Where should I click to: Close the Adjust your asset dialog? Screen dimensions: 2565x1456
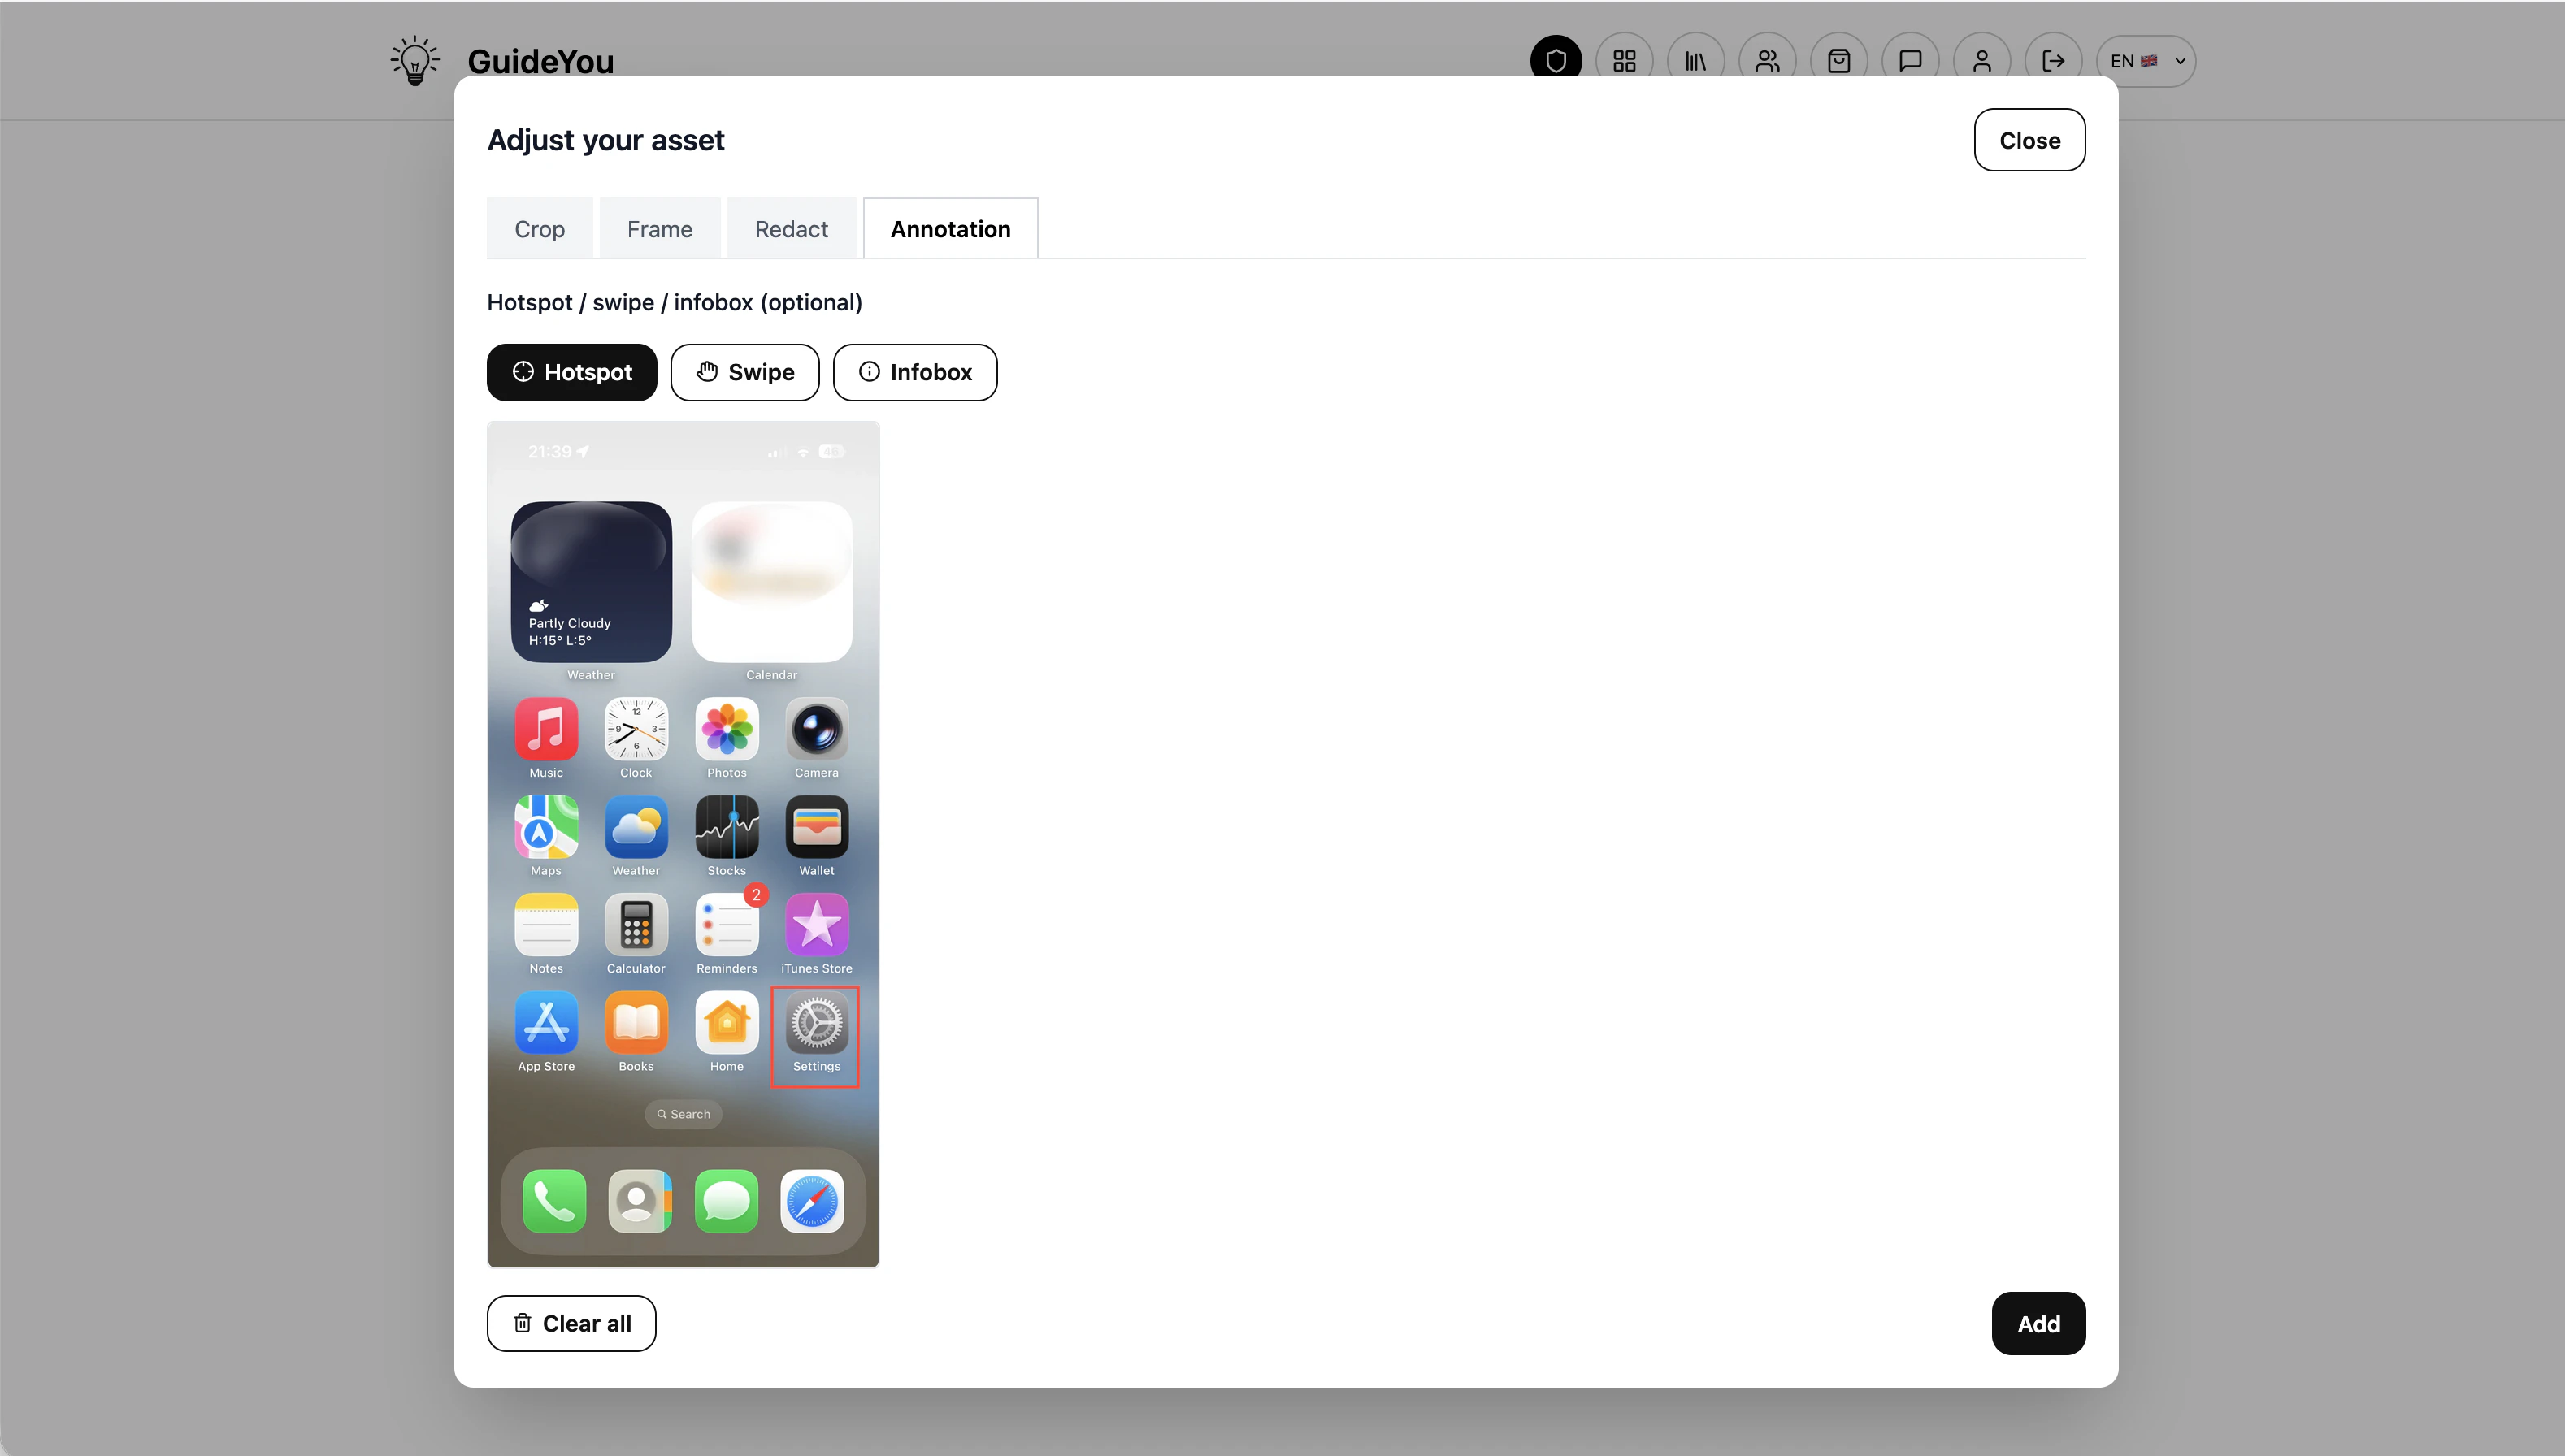(2029, 140)
